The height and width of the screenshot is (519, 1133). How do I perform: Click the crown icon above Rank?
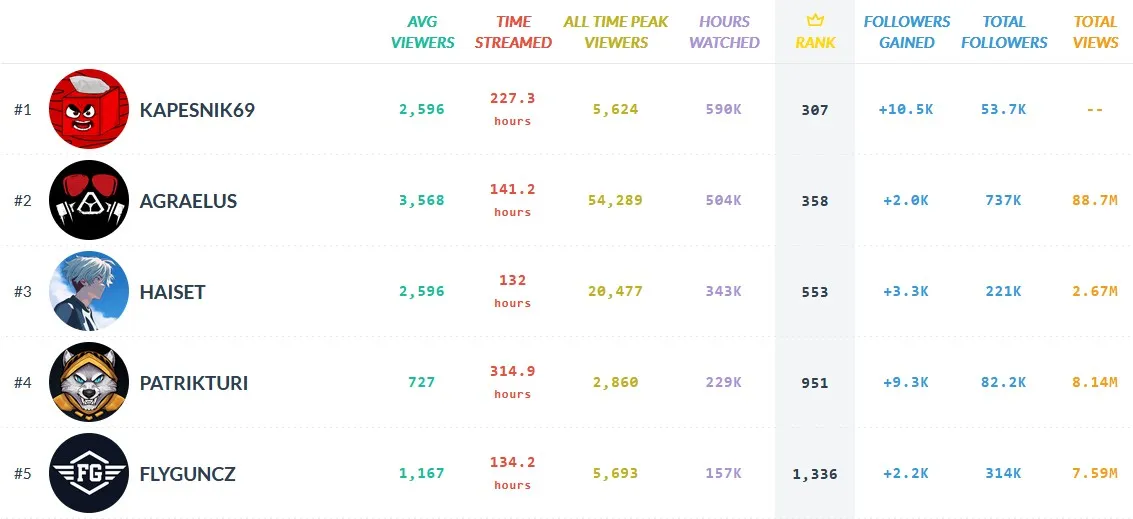815,21
